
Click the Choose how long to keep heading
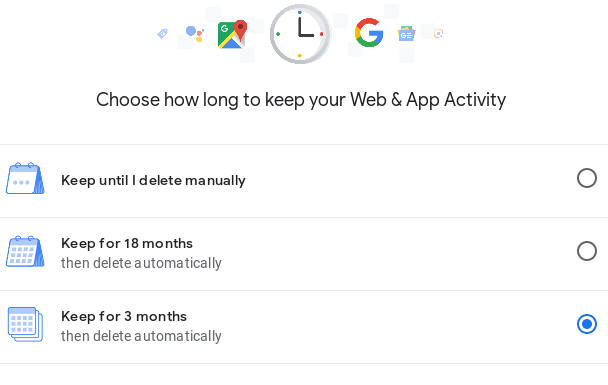point(301,100)
